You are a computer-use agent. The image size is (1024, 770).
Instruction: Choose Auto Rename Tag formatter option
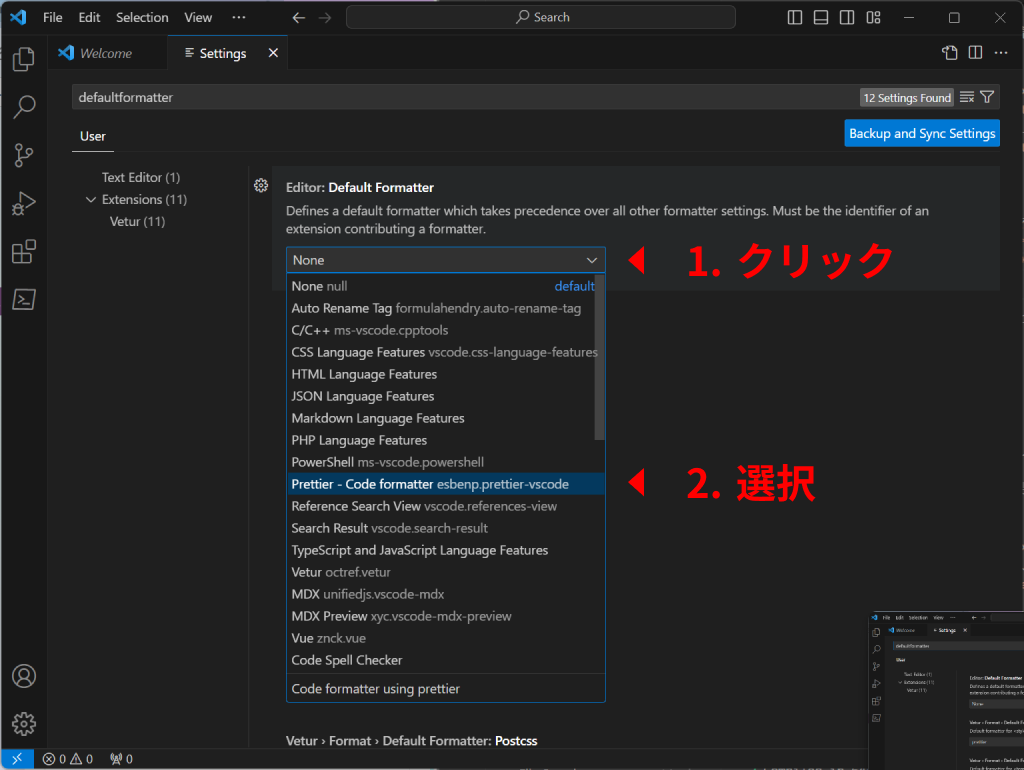pyautogui.click(x=443, y=308)
